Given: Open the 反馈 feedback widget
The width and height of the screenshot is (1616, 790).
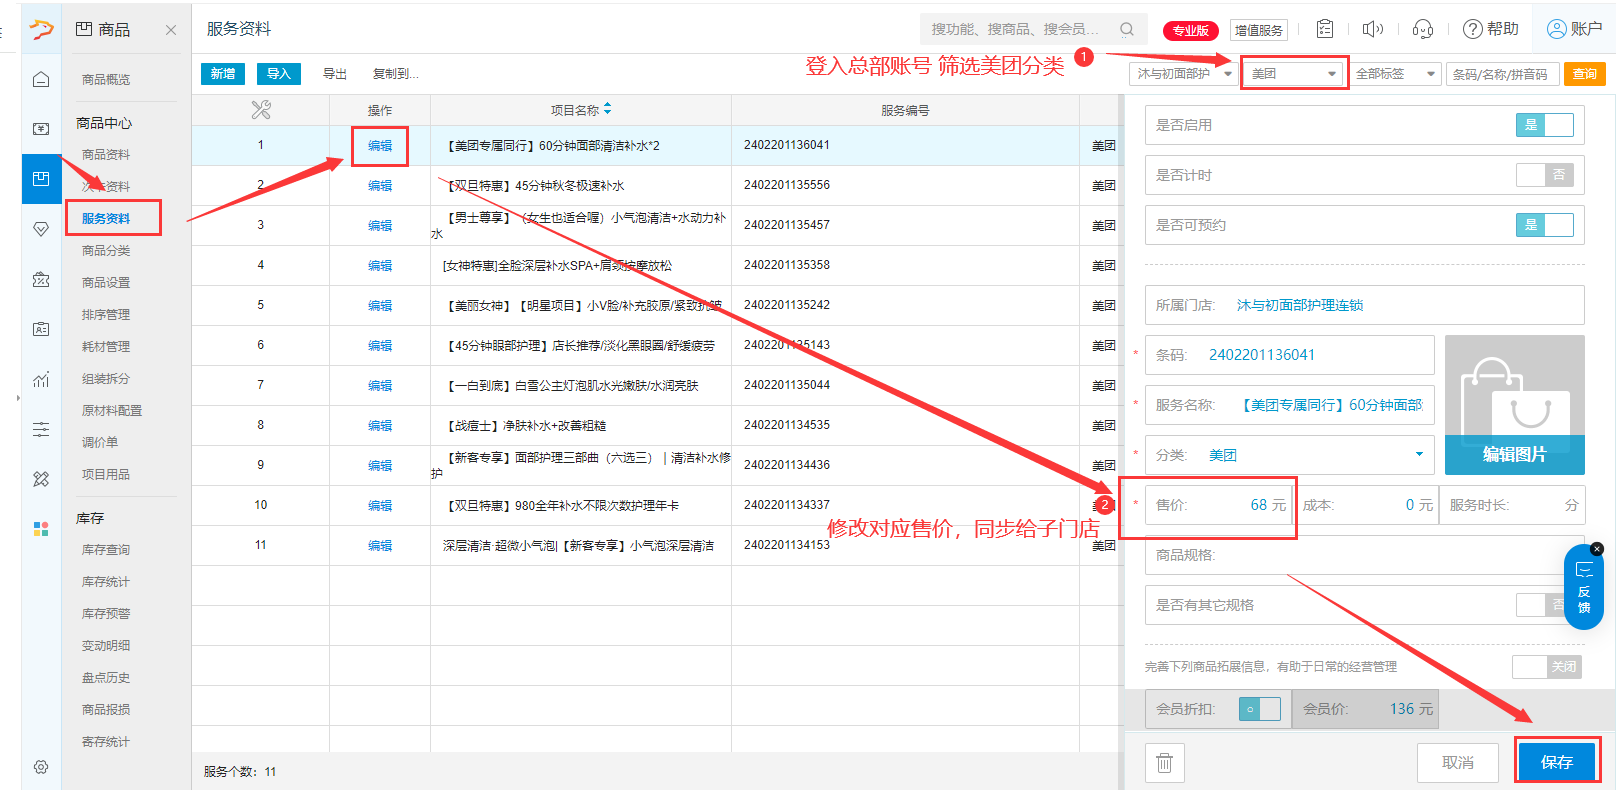Looking at the screenshot, I should coord(1584,587).
